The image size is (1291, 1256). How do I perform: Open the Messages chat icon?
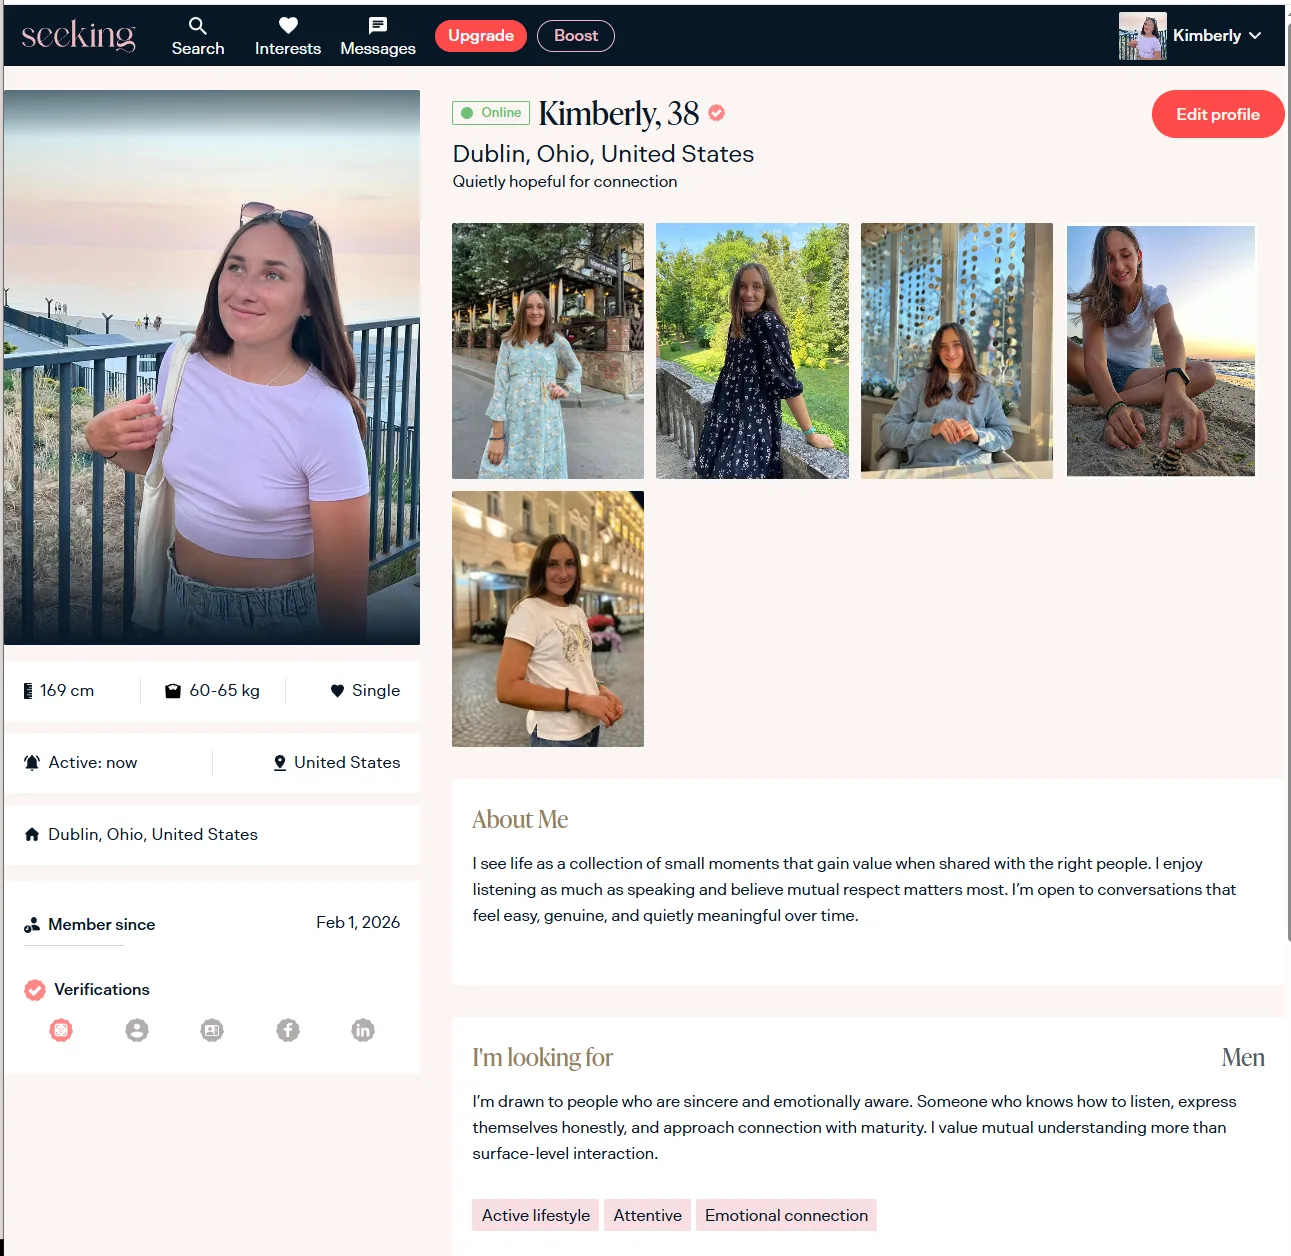[x=377, y=26]
